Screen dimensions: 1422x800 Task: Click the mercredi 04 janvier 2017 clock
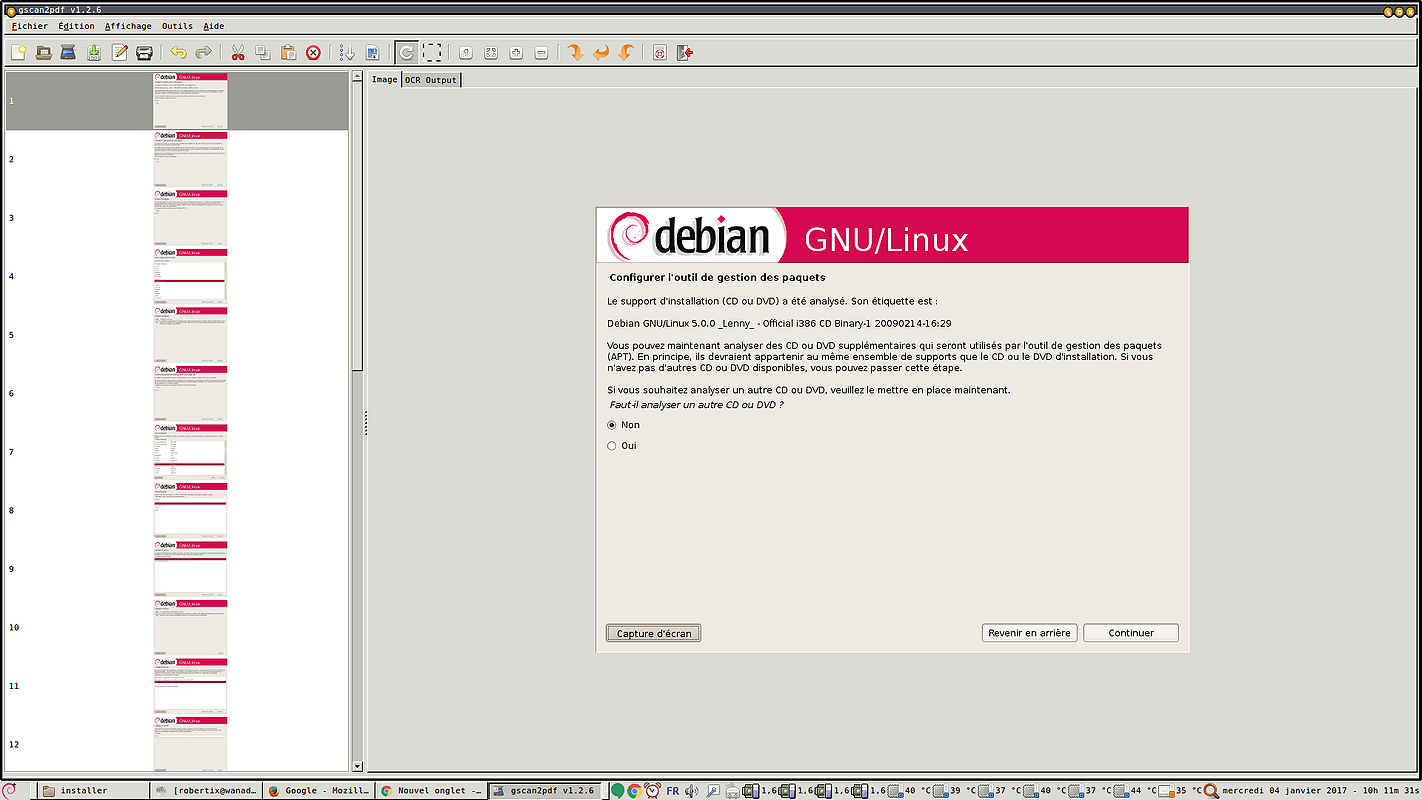[x=1320, y=791]
